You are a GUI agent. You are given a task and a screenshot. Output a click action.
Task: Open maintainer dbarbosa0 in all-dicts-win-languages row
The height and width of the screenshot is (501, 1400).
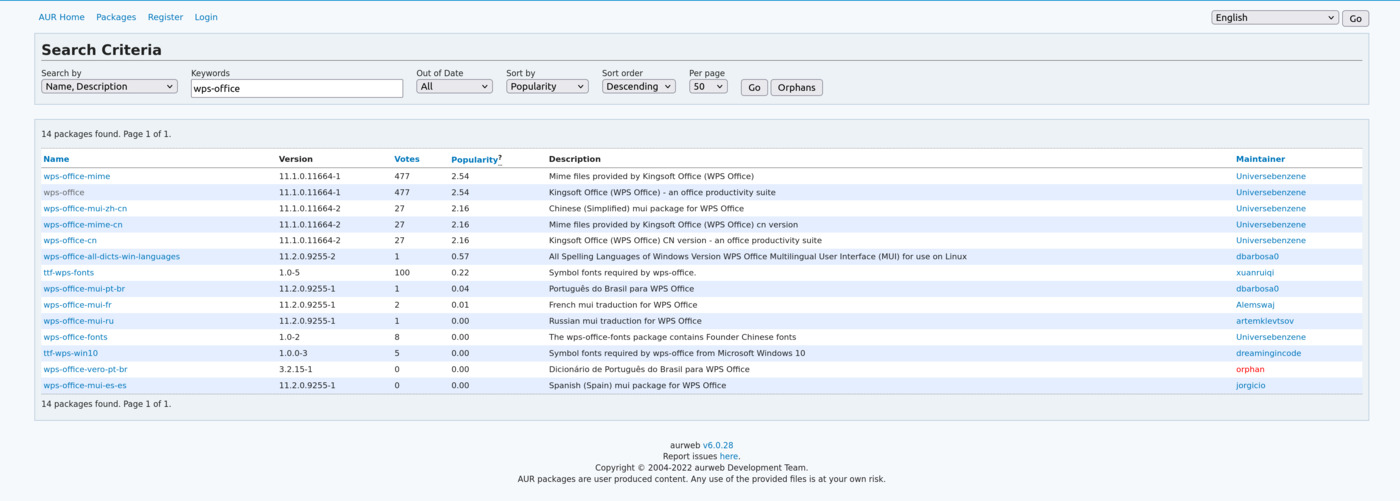tap(1257, 256)
